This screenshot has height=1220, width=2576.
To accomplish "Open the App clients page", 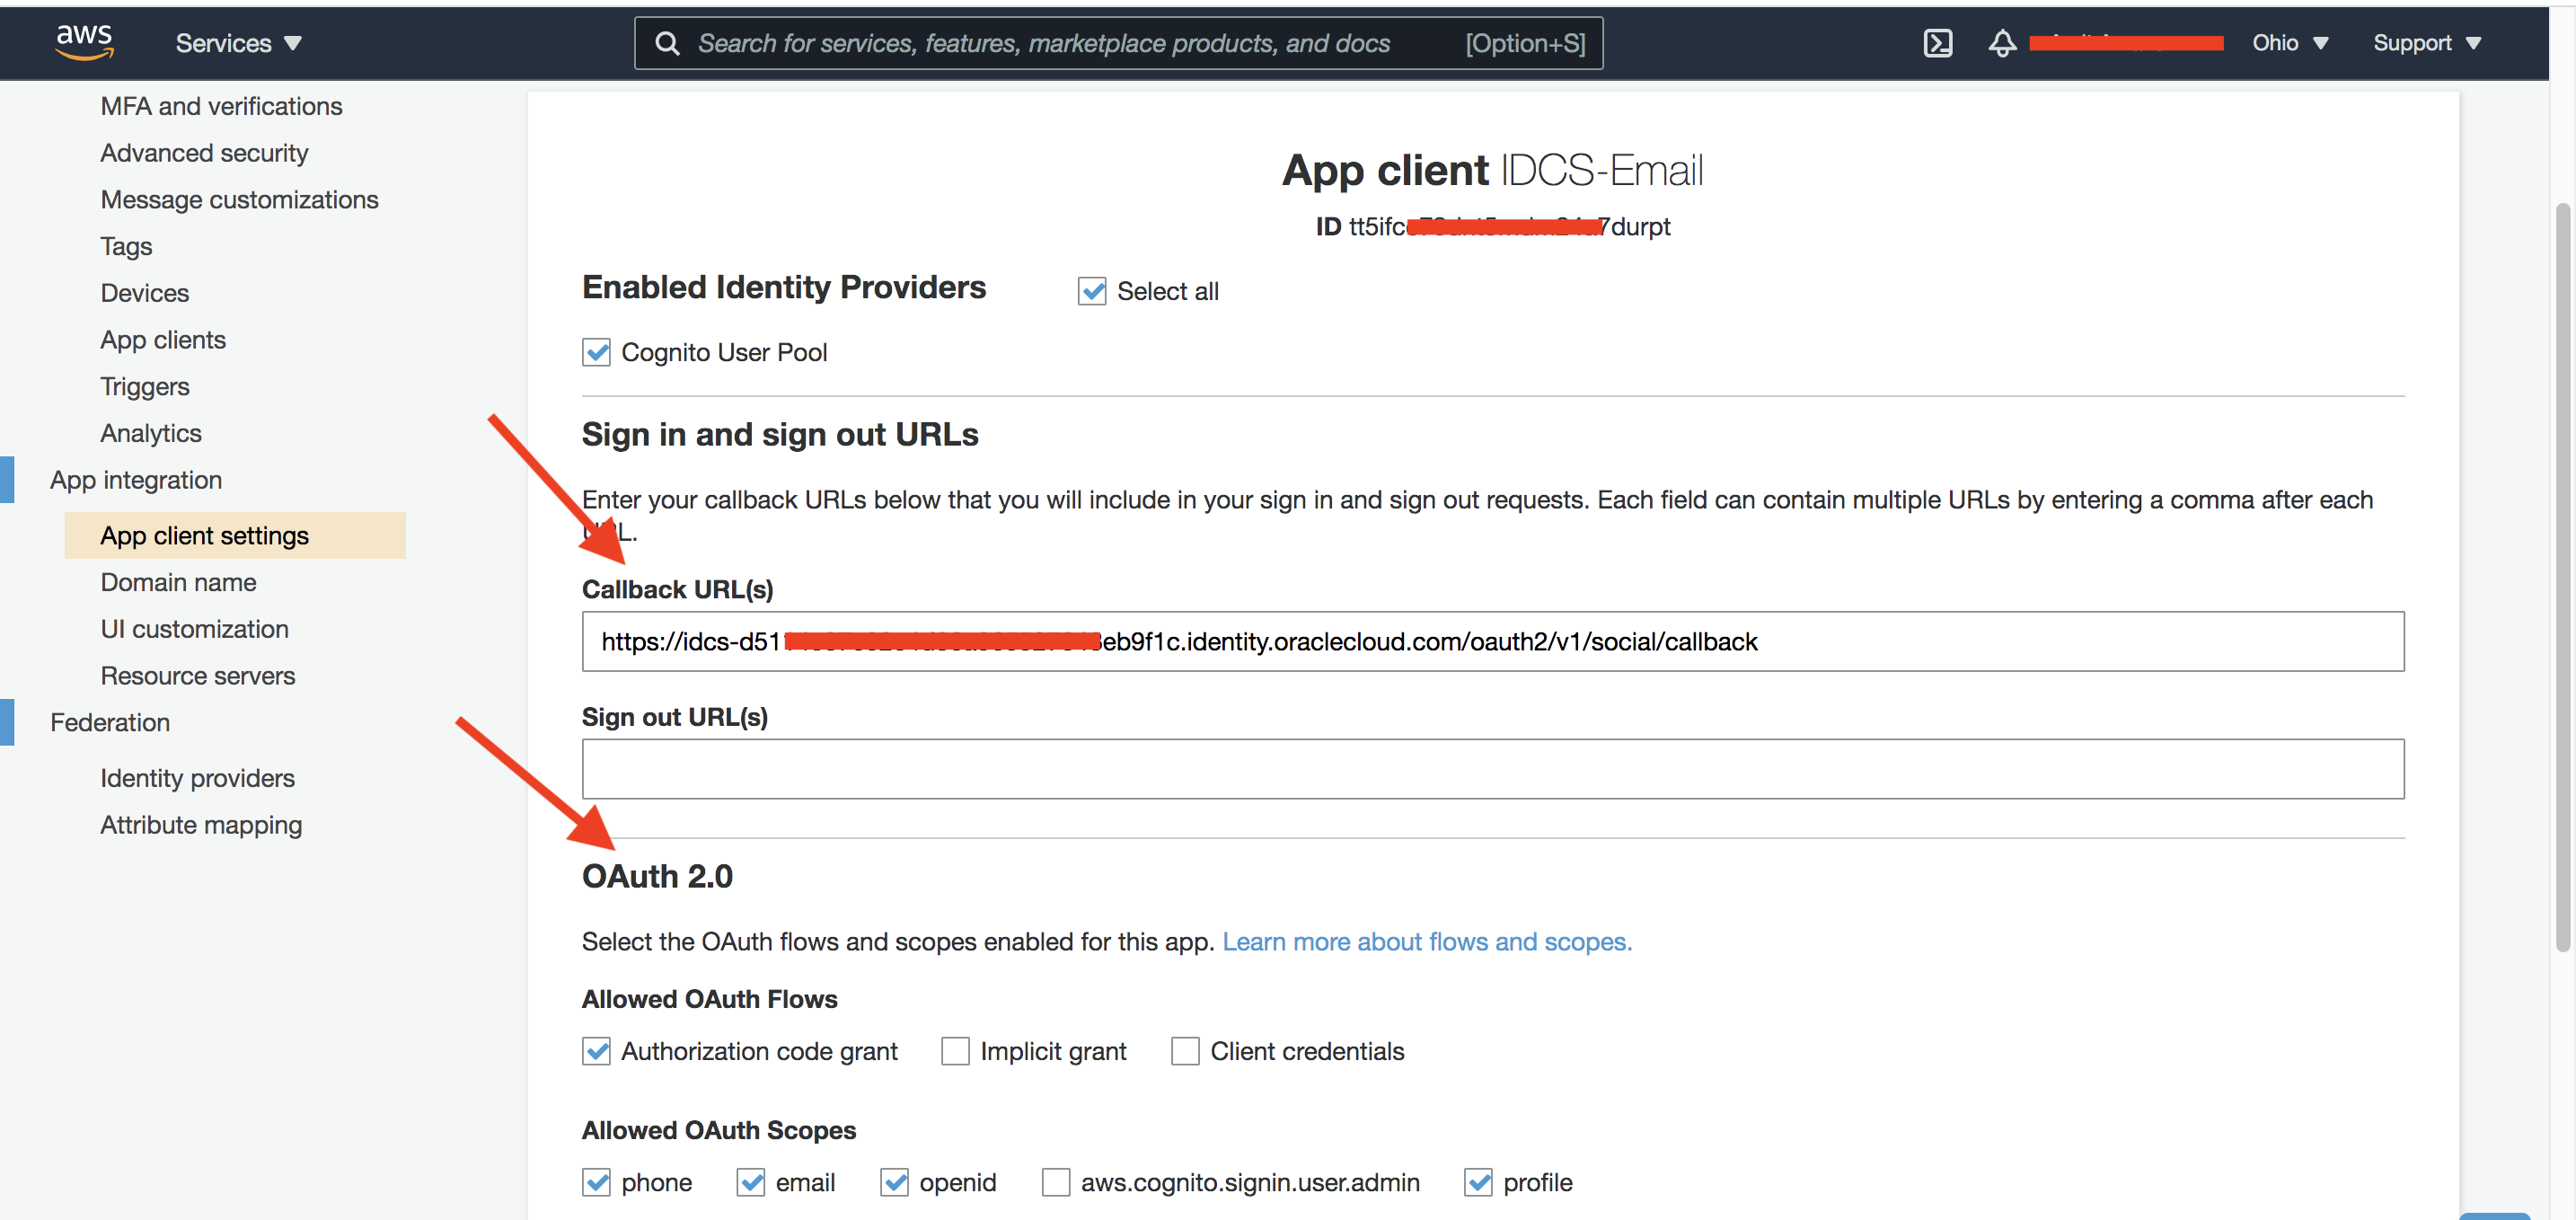I will click(x=163, y=340).
